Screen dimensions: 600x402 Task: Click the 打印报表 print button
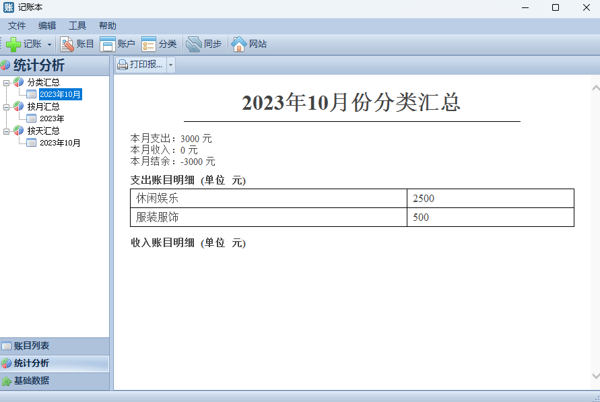pyautogui.click(x=140, y=65)
